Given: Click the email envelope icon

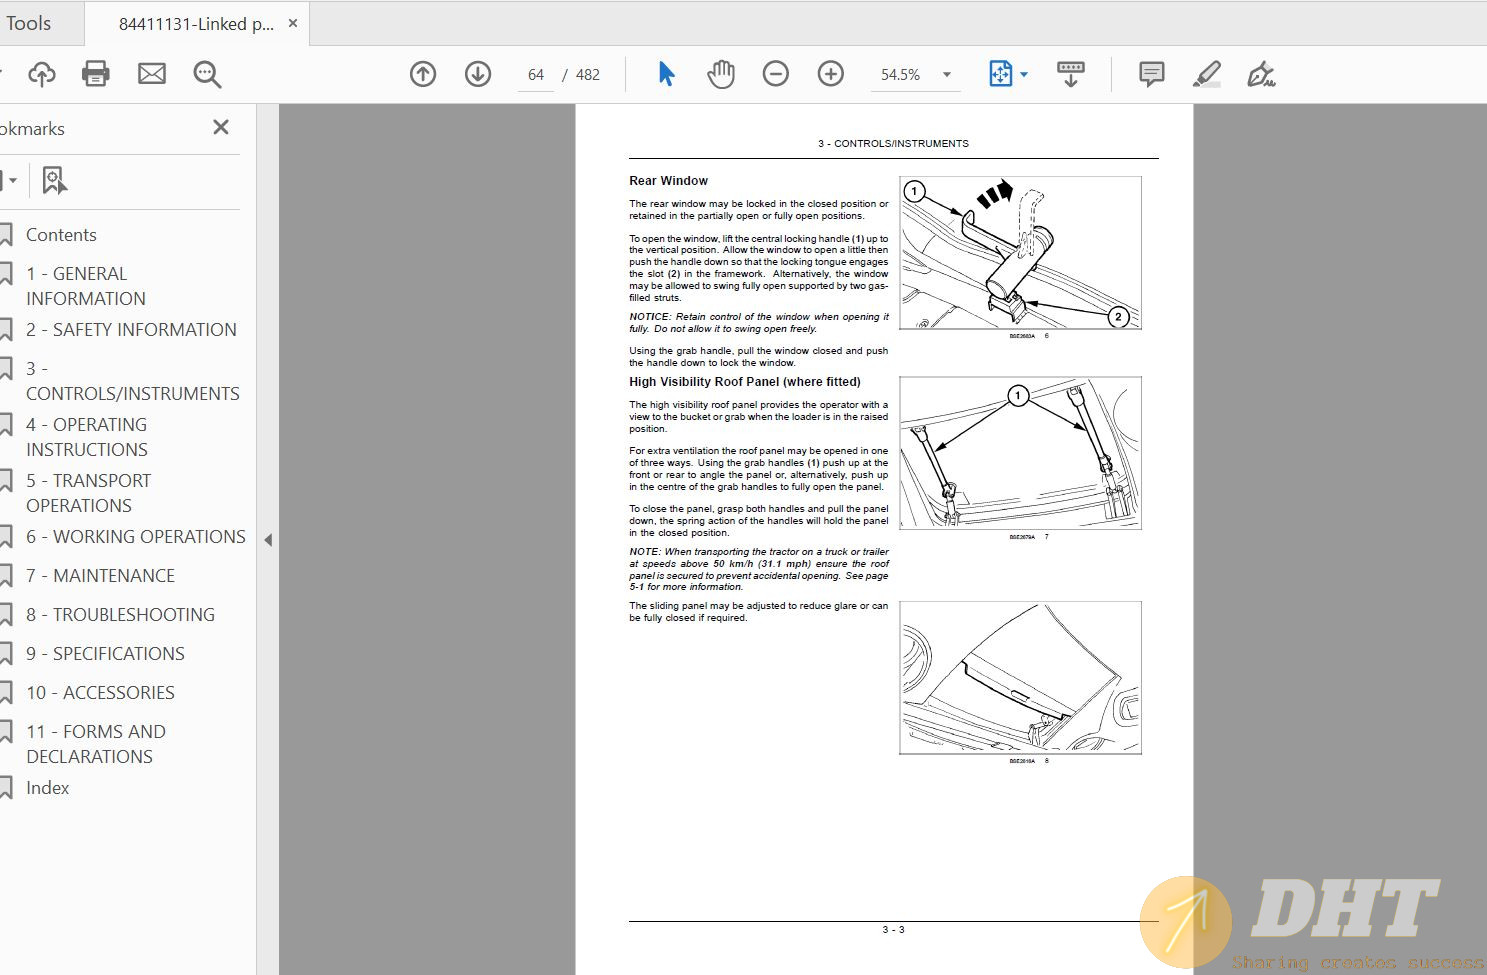Looking at the screenshot, I should pos(152,74).
